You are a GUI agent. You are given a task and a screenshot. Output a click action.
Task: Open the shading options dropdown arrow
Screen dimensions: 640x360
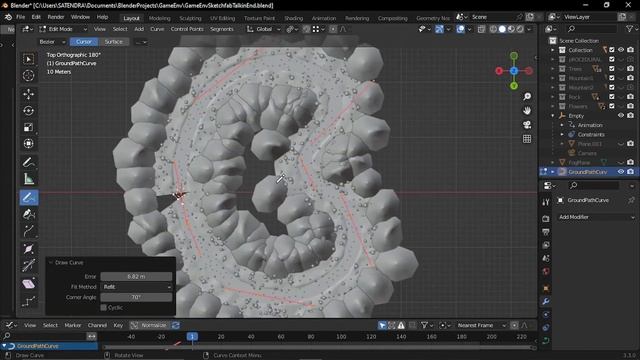pos(529,29)
